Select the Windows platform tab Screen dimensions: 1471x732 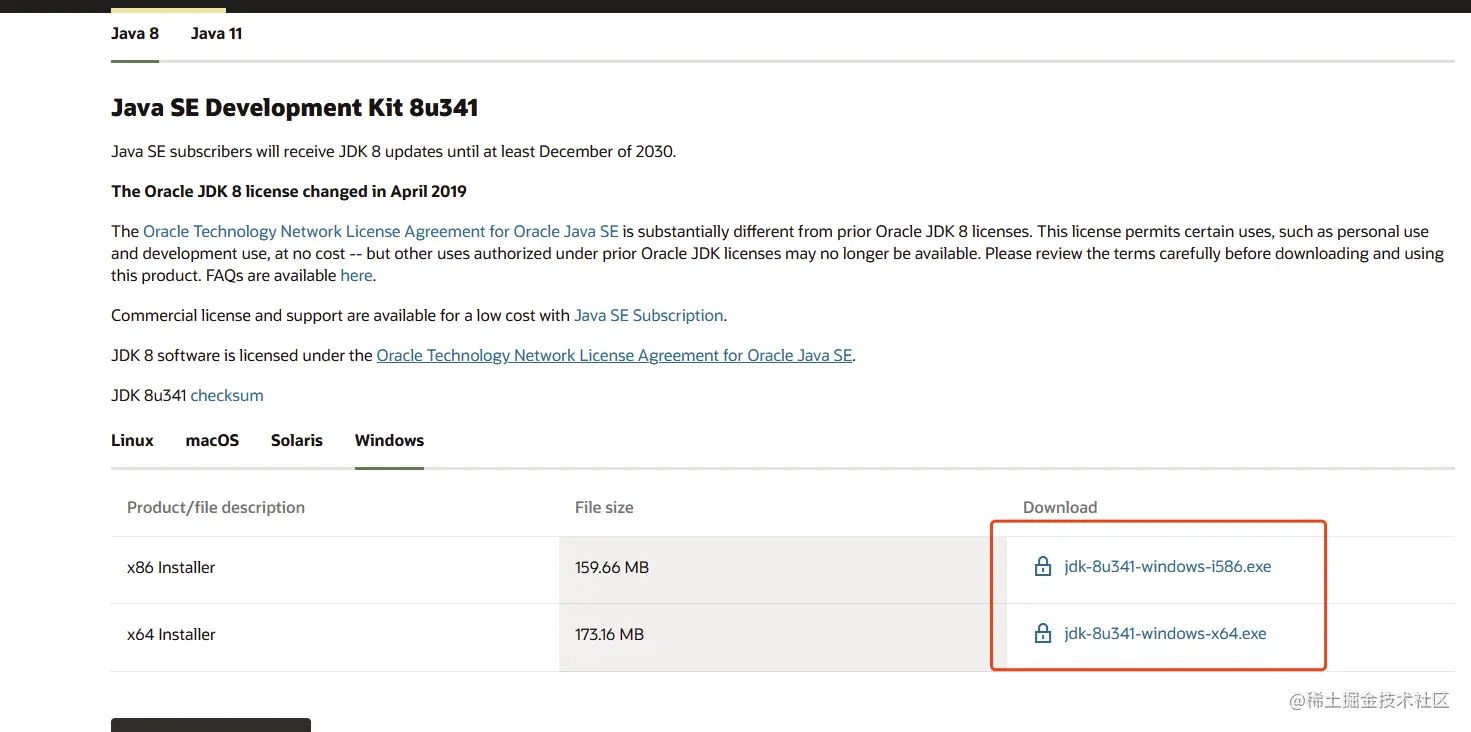pyautogui.click(x=389, y=440)
